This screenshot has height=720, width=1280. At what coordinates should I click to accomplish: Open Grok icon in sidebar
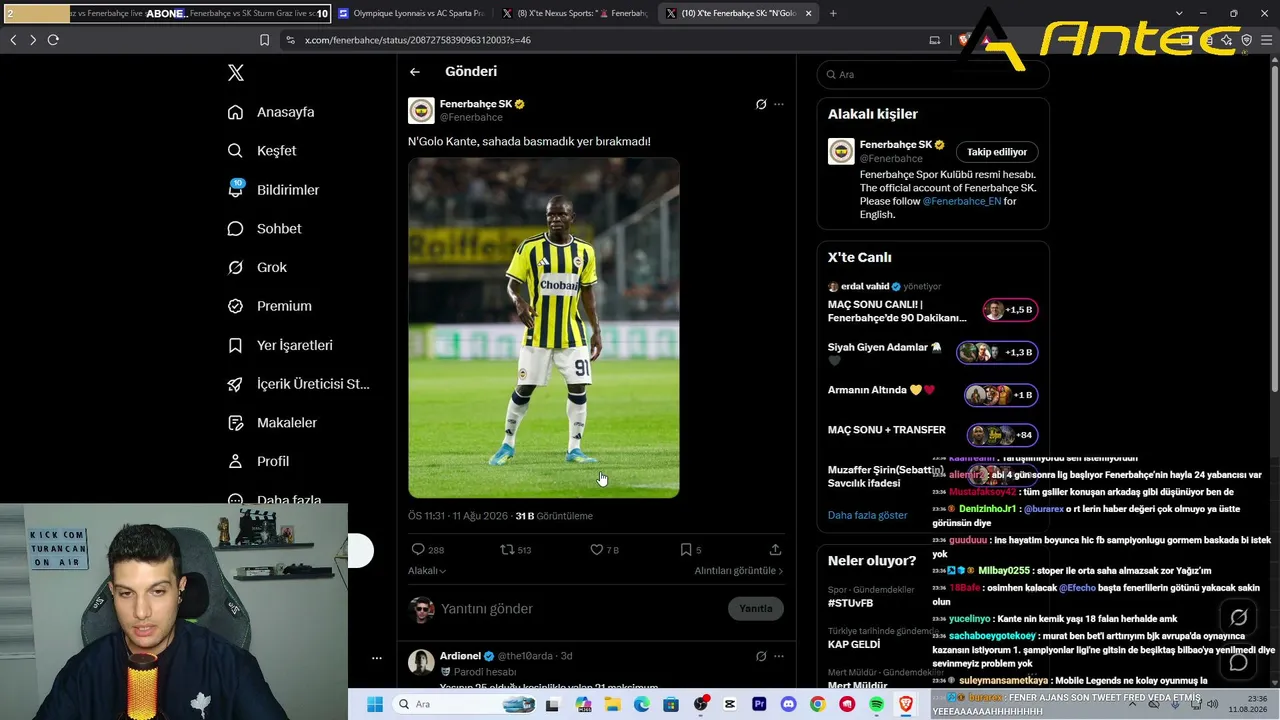click(235, 267)
